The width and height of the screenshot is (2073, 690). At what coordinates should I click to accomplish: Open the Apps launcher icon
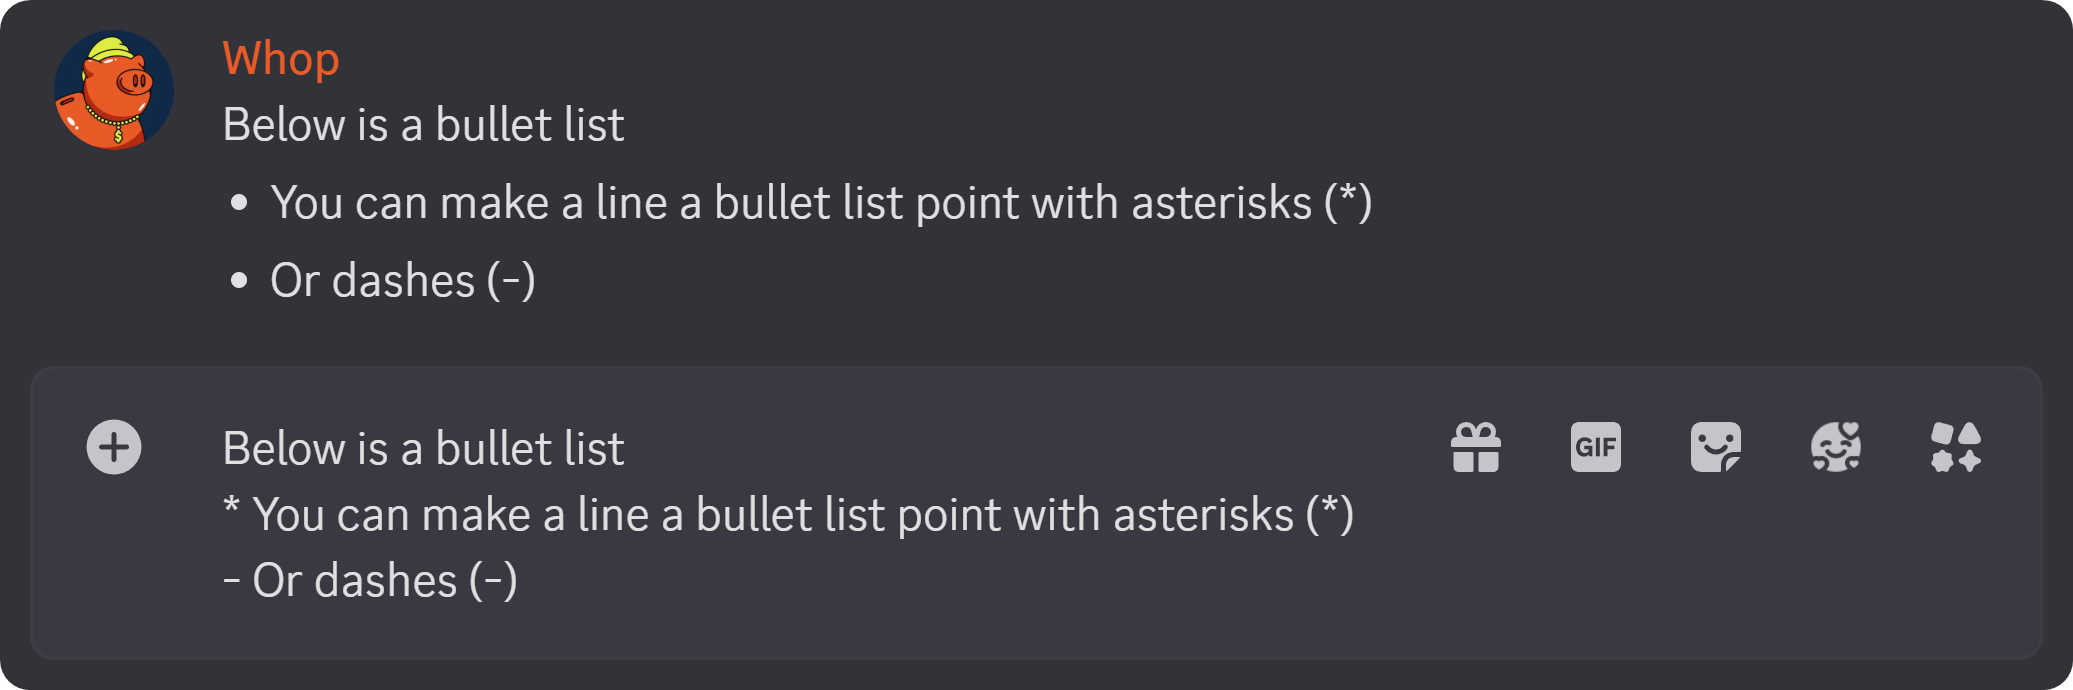(1956, 447)
